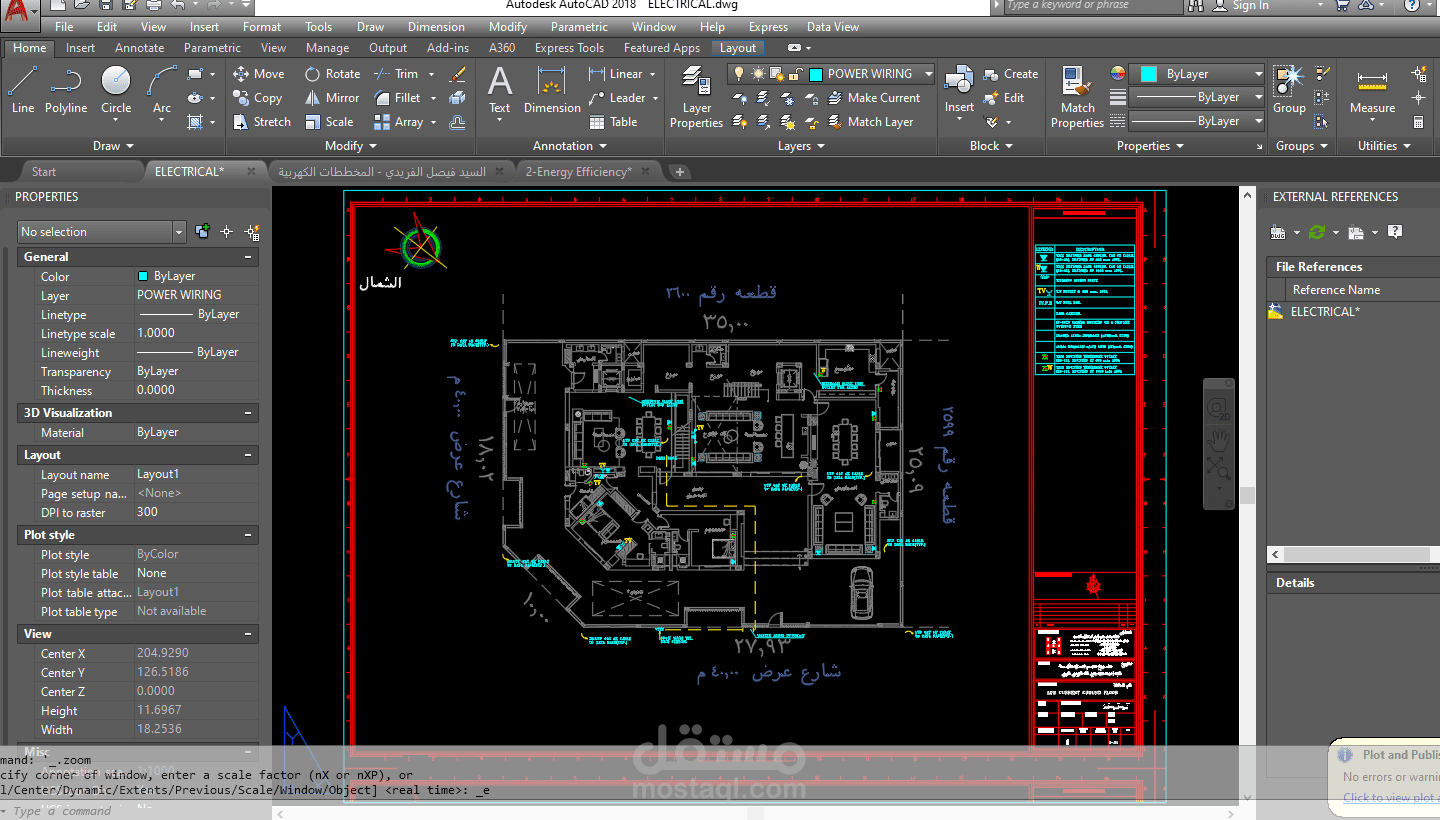Click the Group tool
The height and width of the screenshot is (820, 1440).
1289,90
